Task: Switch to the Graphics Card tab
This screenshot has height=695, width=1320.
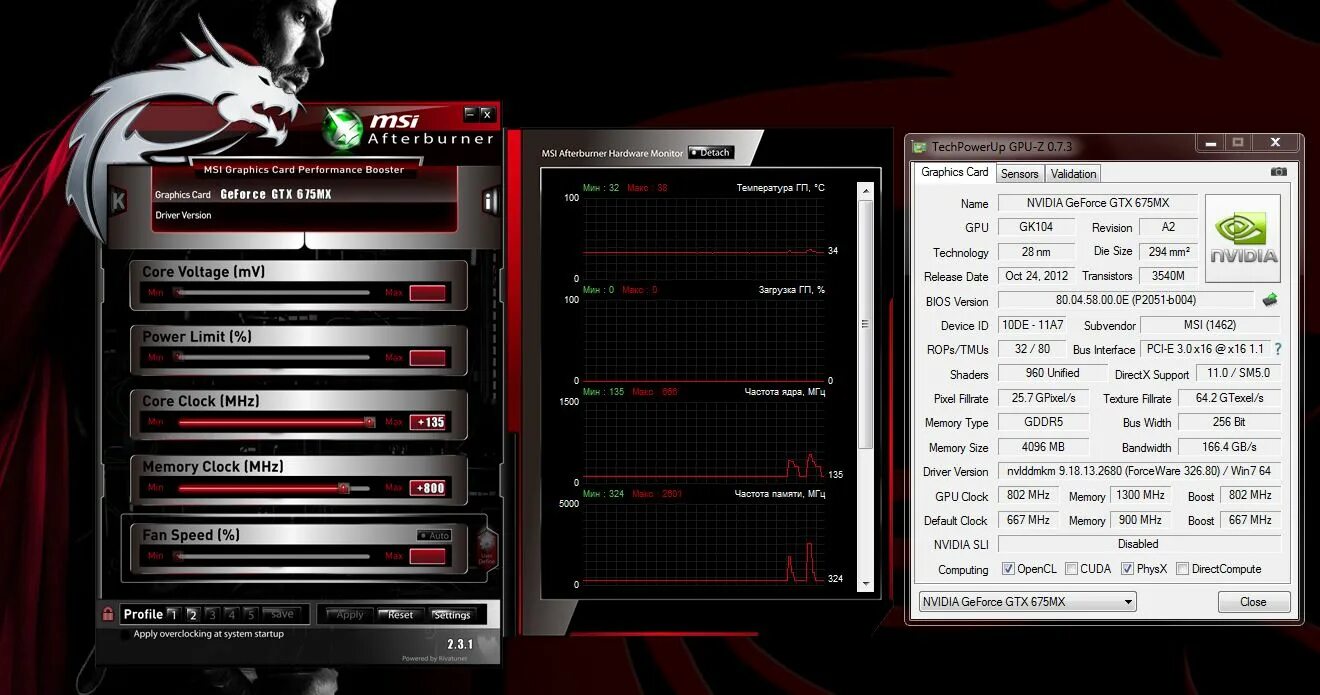Action: click(954, 172)
